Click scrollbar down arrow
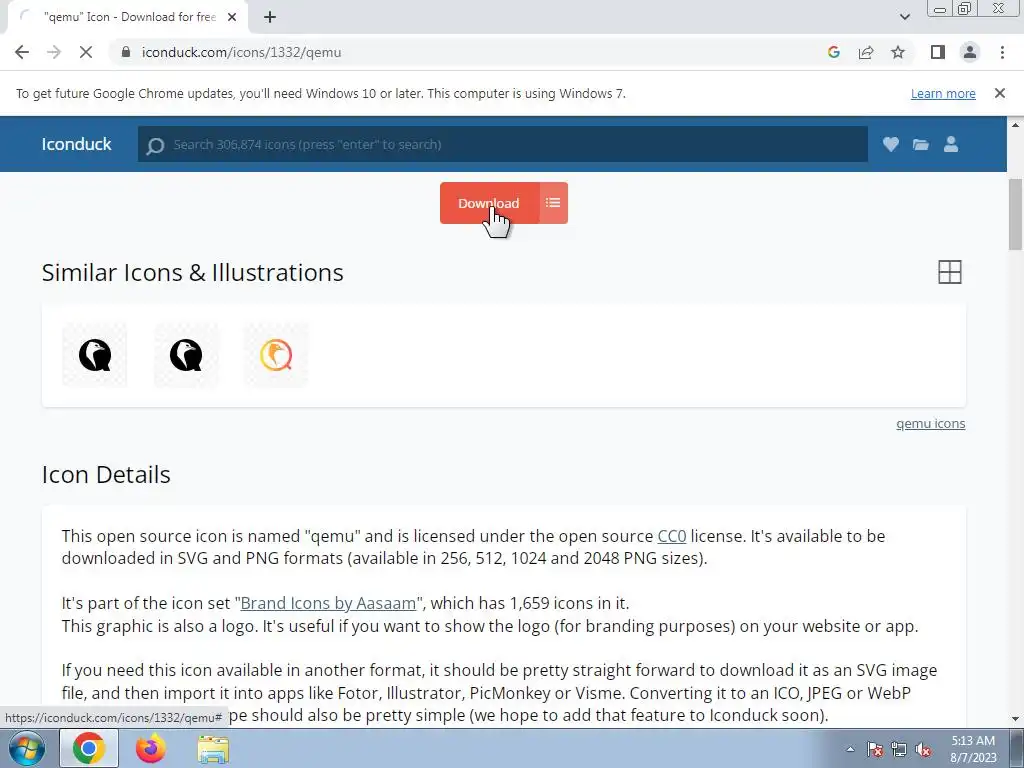The height and width of the screenshot is (768, 1024). [1015, 719]
